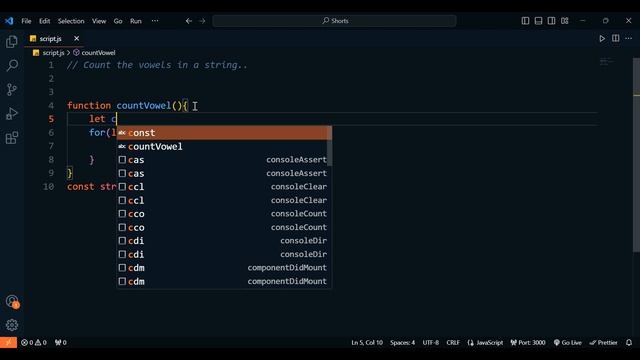This screenshot has height=360, width=640.
Task: Click the minimap in the editor
Action: coord(607,62)
